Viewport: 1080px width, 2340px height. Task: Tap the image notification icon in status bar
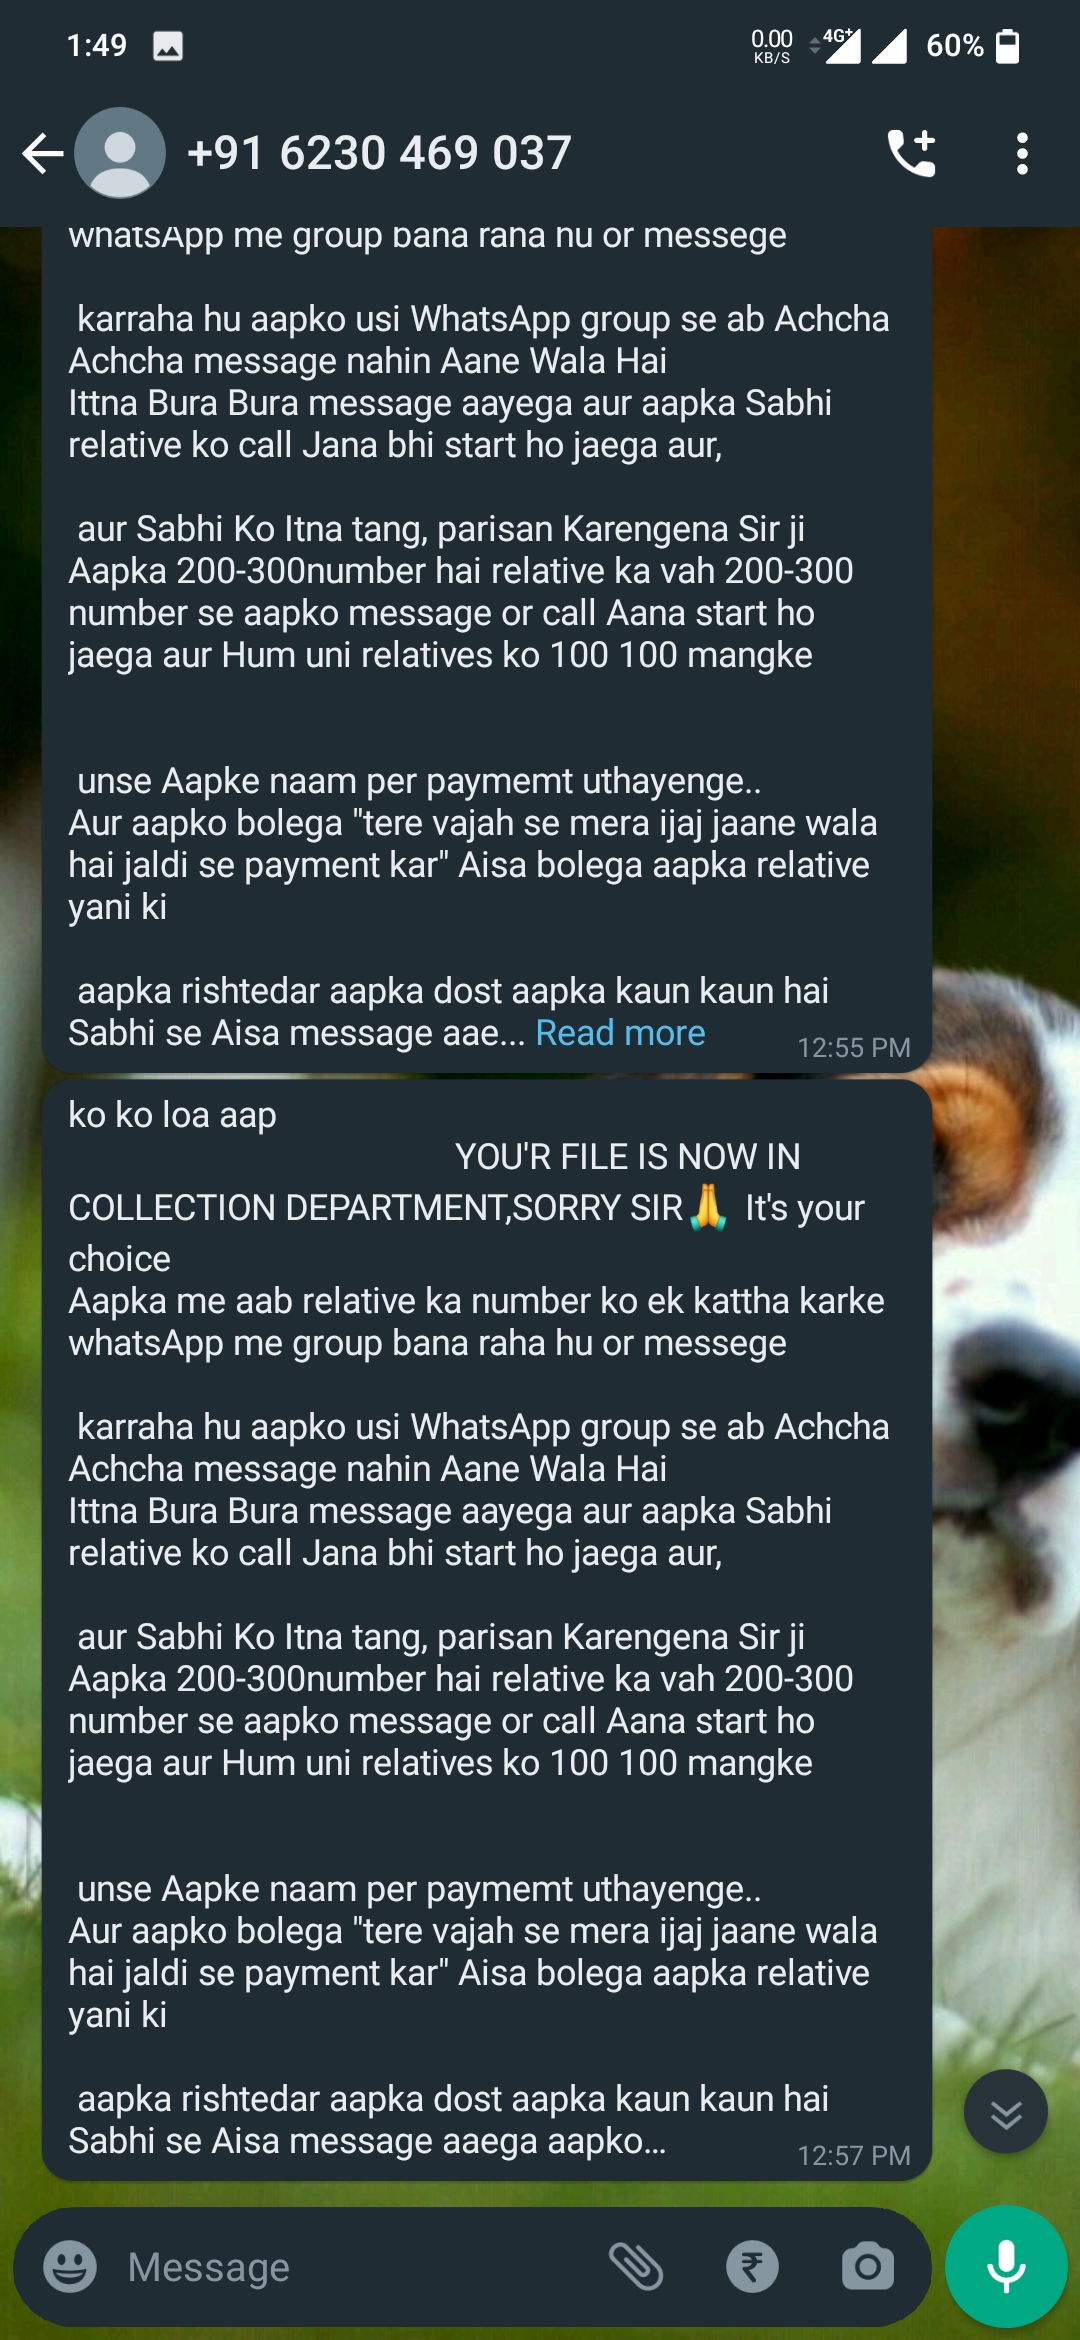point(167,46)
